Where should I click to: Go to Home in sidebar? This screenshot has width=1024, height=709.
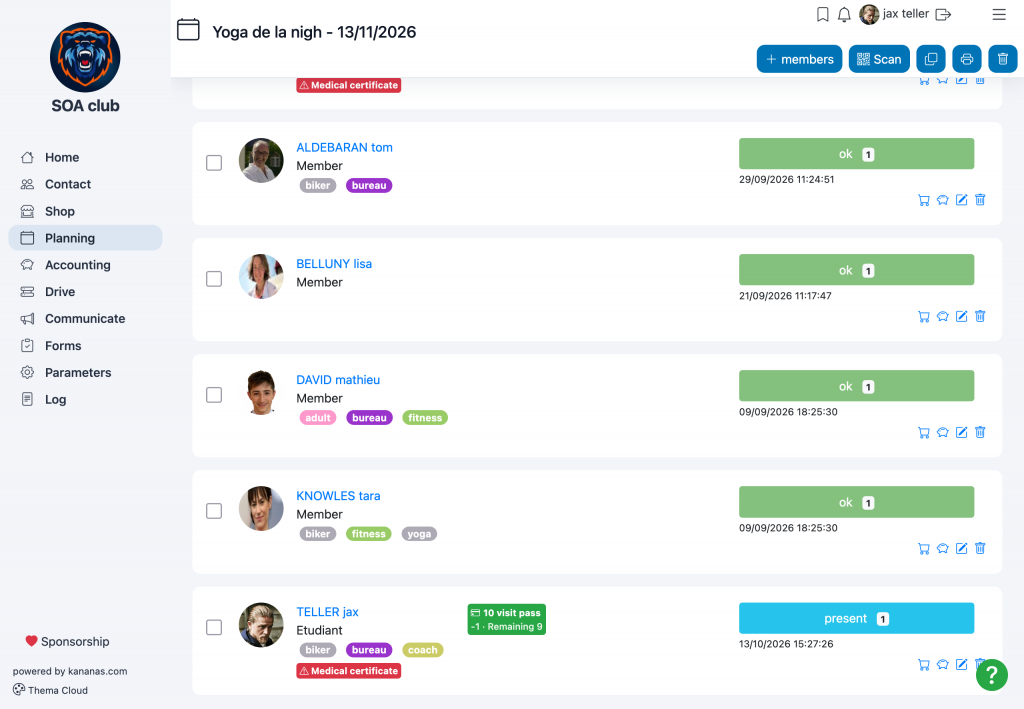[85, 157]
